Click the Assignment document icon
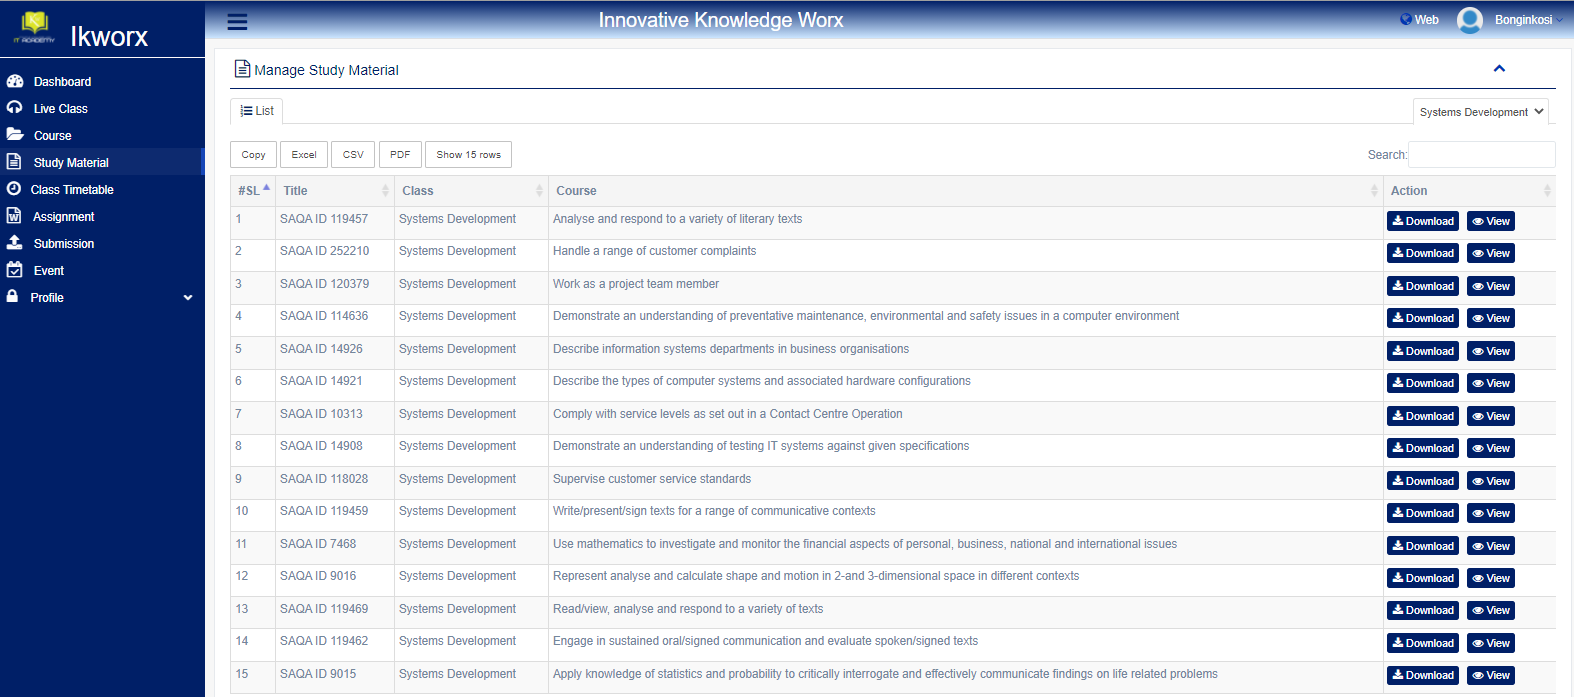1574x697 pixels. [14, 216]
